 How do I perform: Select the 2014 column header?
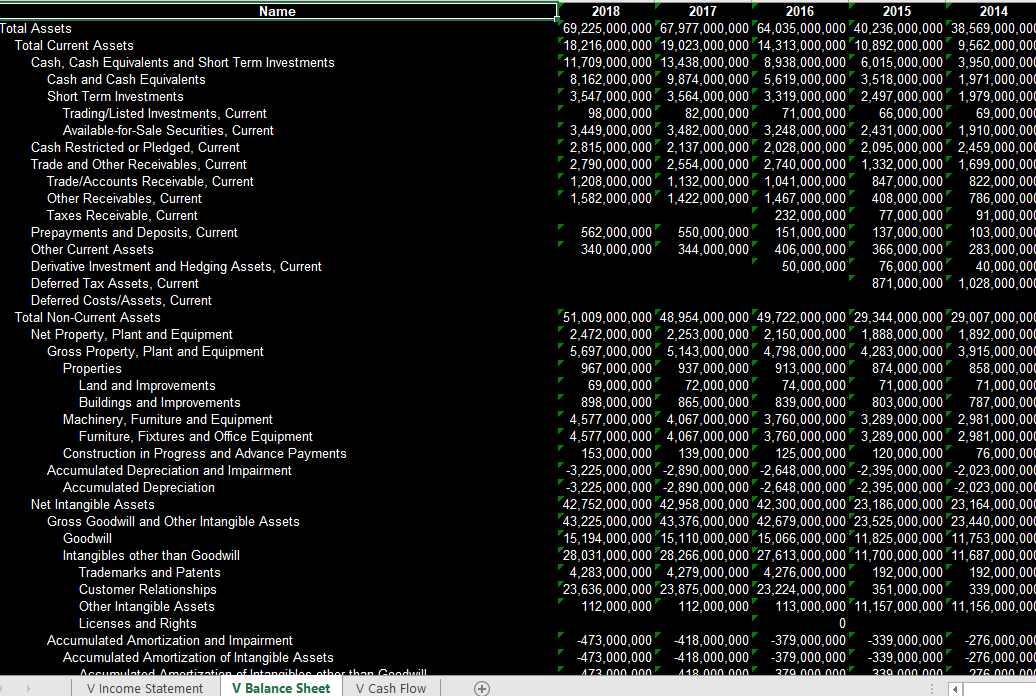click(x=993, y=11)
